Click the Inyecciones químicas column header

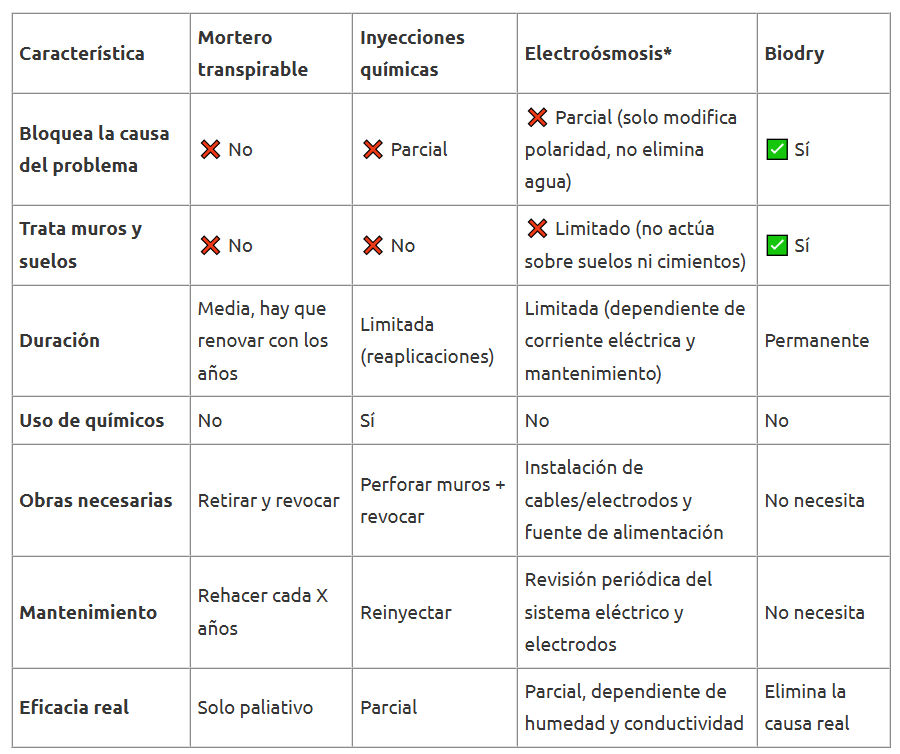[412, 54]
